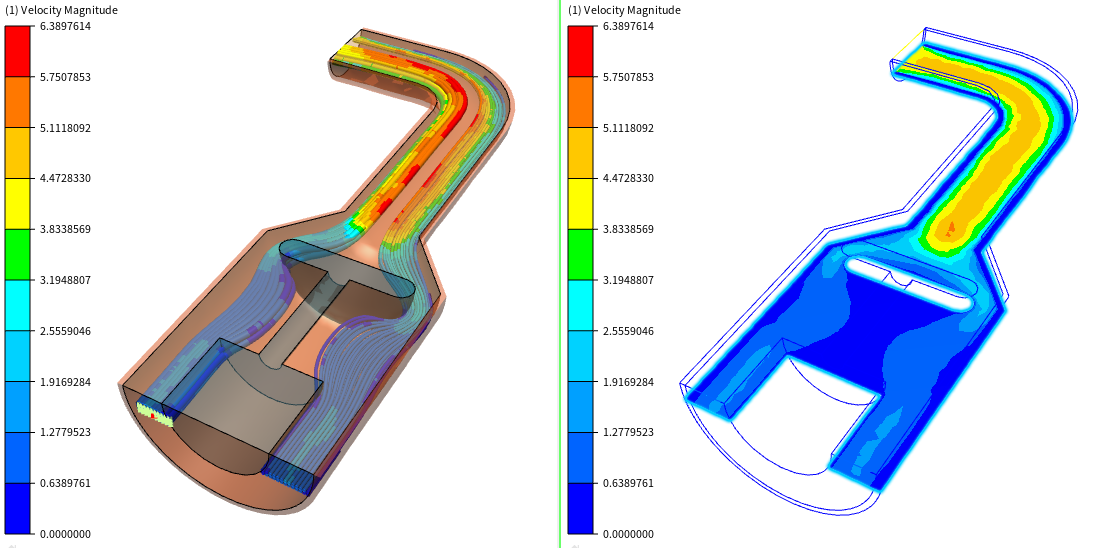Select the orange swatch in the left legend
Screen dimensions: 1098x548
(x=20, y=102)
